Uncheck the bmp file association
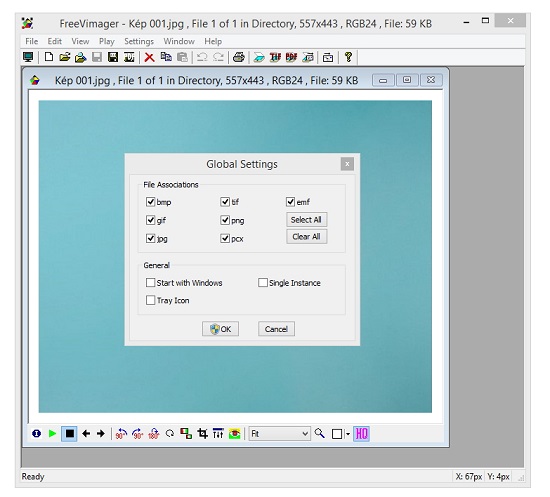This screenshot has height=497, width=550. [150, 202]
